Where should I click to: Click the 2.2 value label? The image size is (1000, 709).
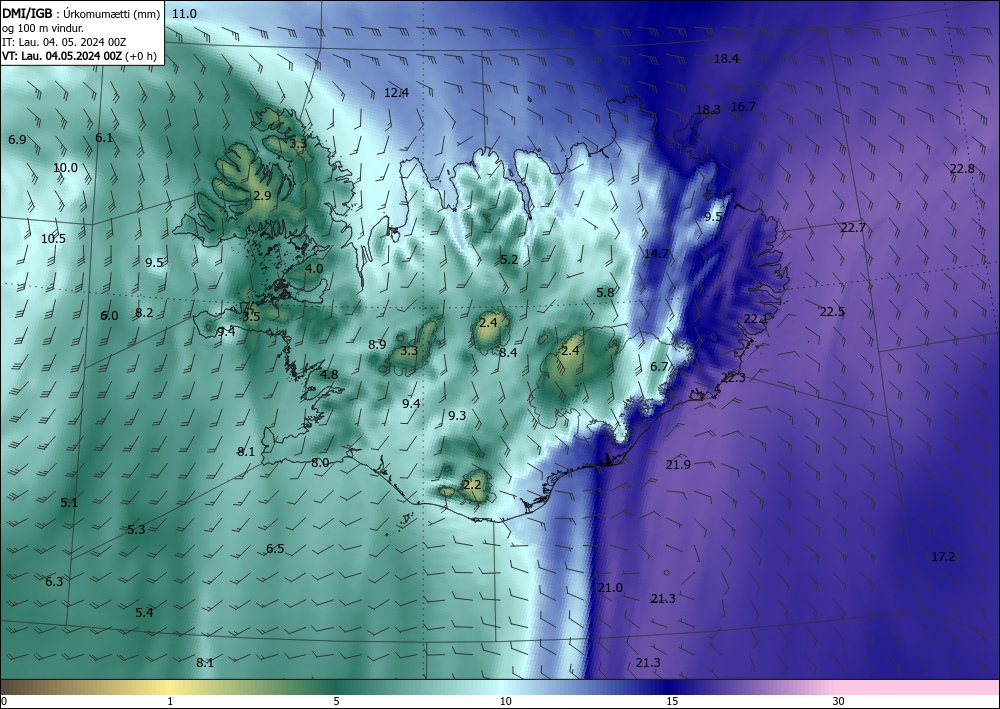click(x=472, y=484)
